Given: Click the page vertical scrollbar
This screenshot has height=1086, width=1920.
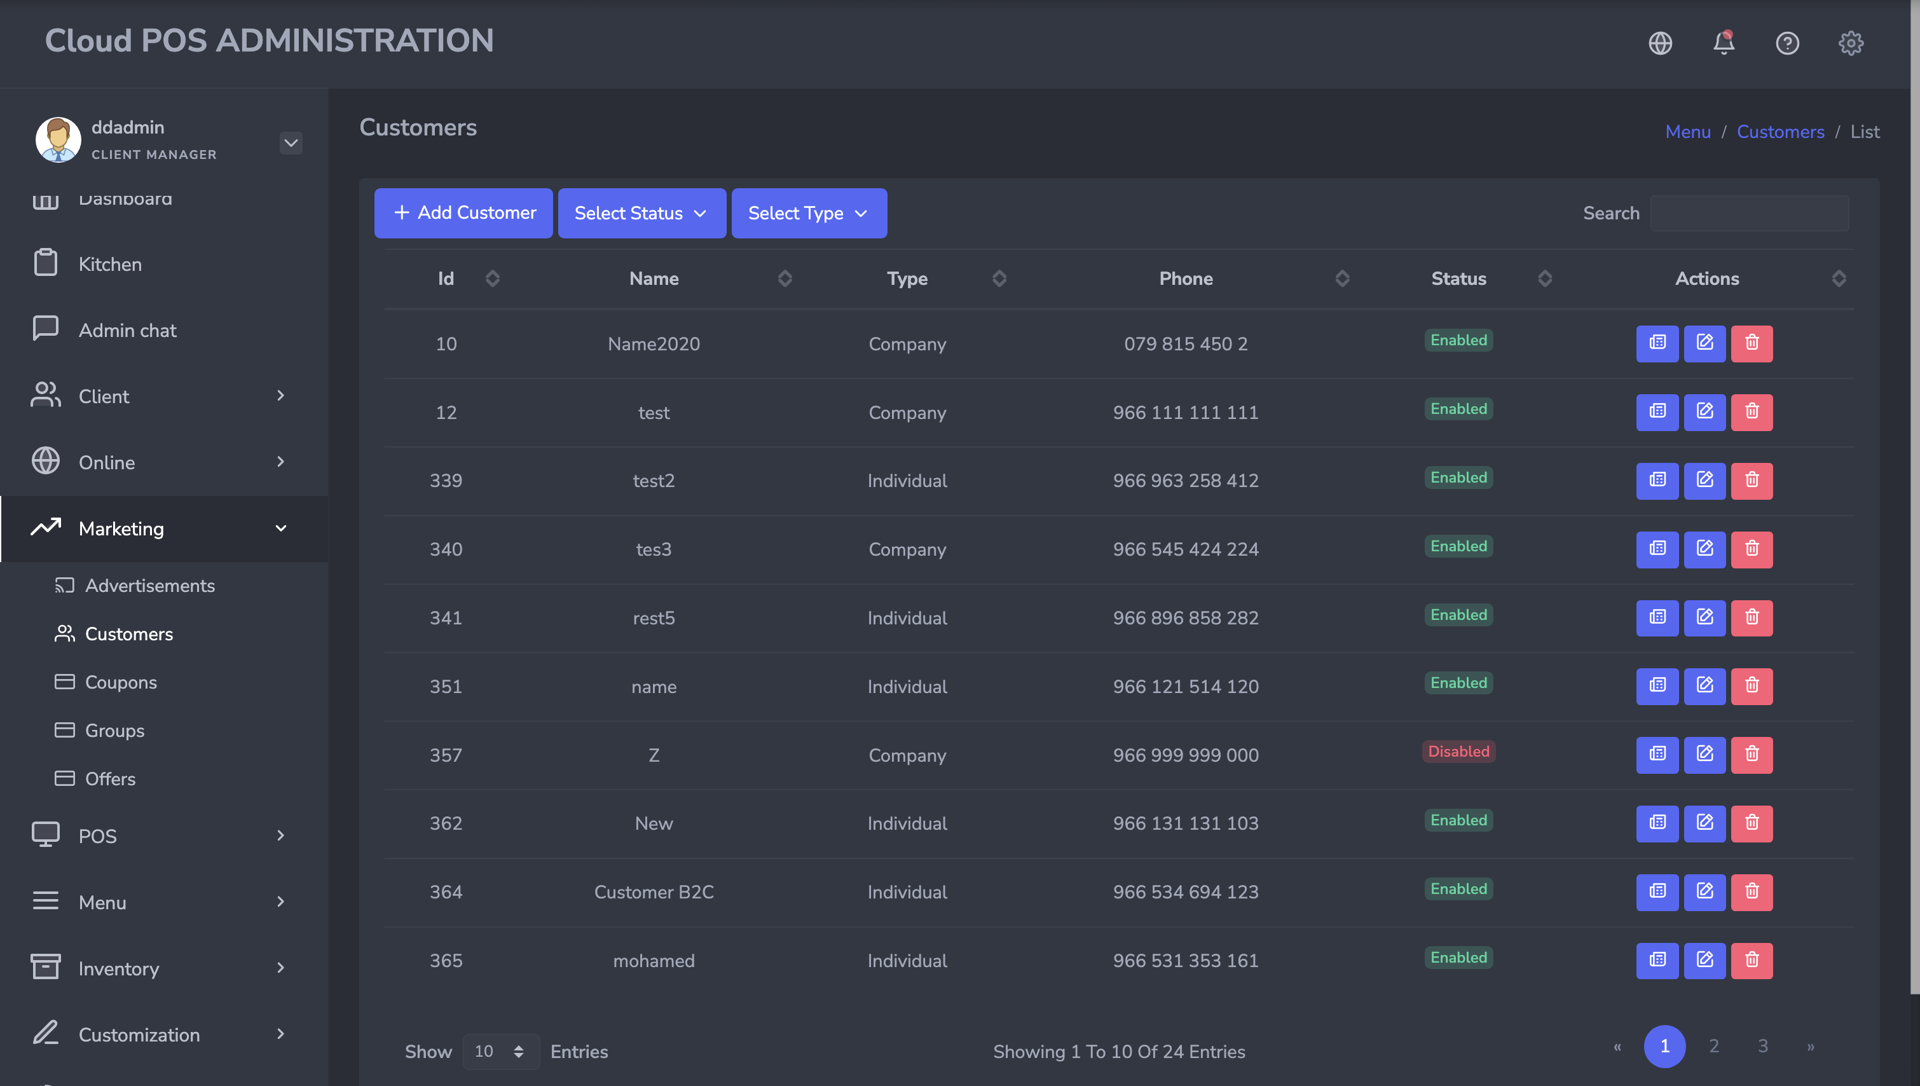Looking at the screenshot, I should 1914,497.
